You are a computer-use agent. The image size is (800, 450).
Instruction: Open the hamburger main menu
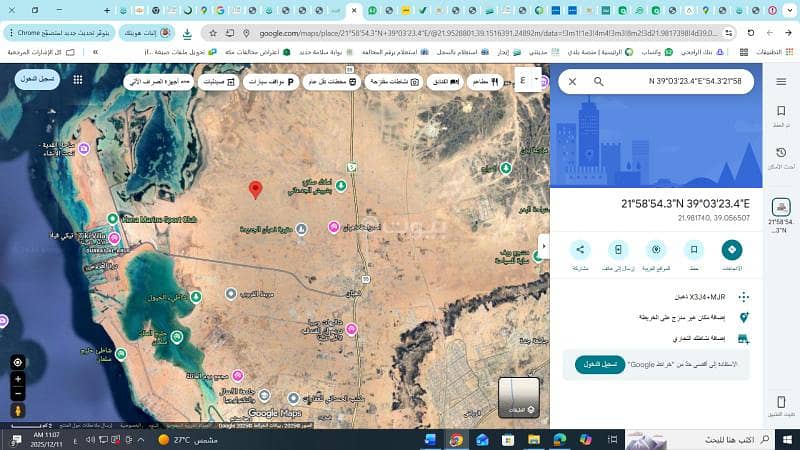(781, 82)
